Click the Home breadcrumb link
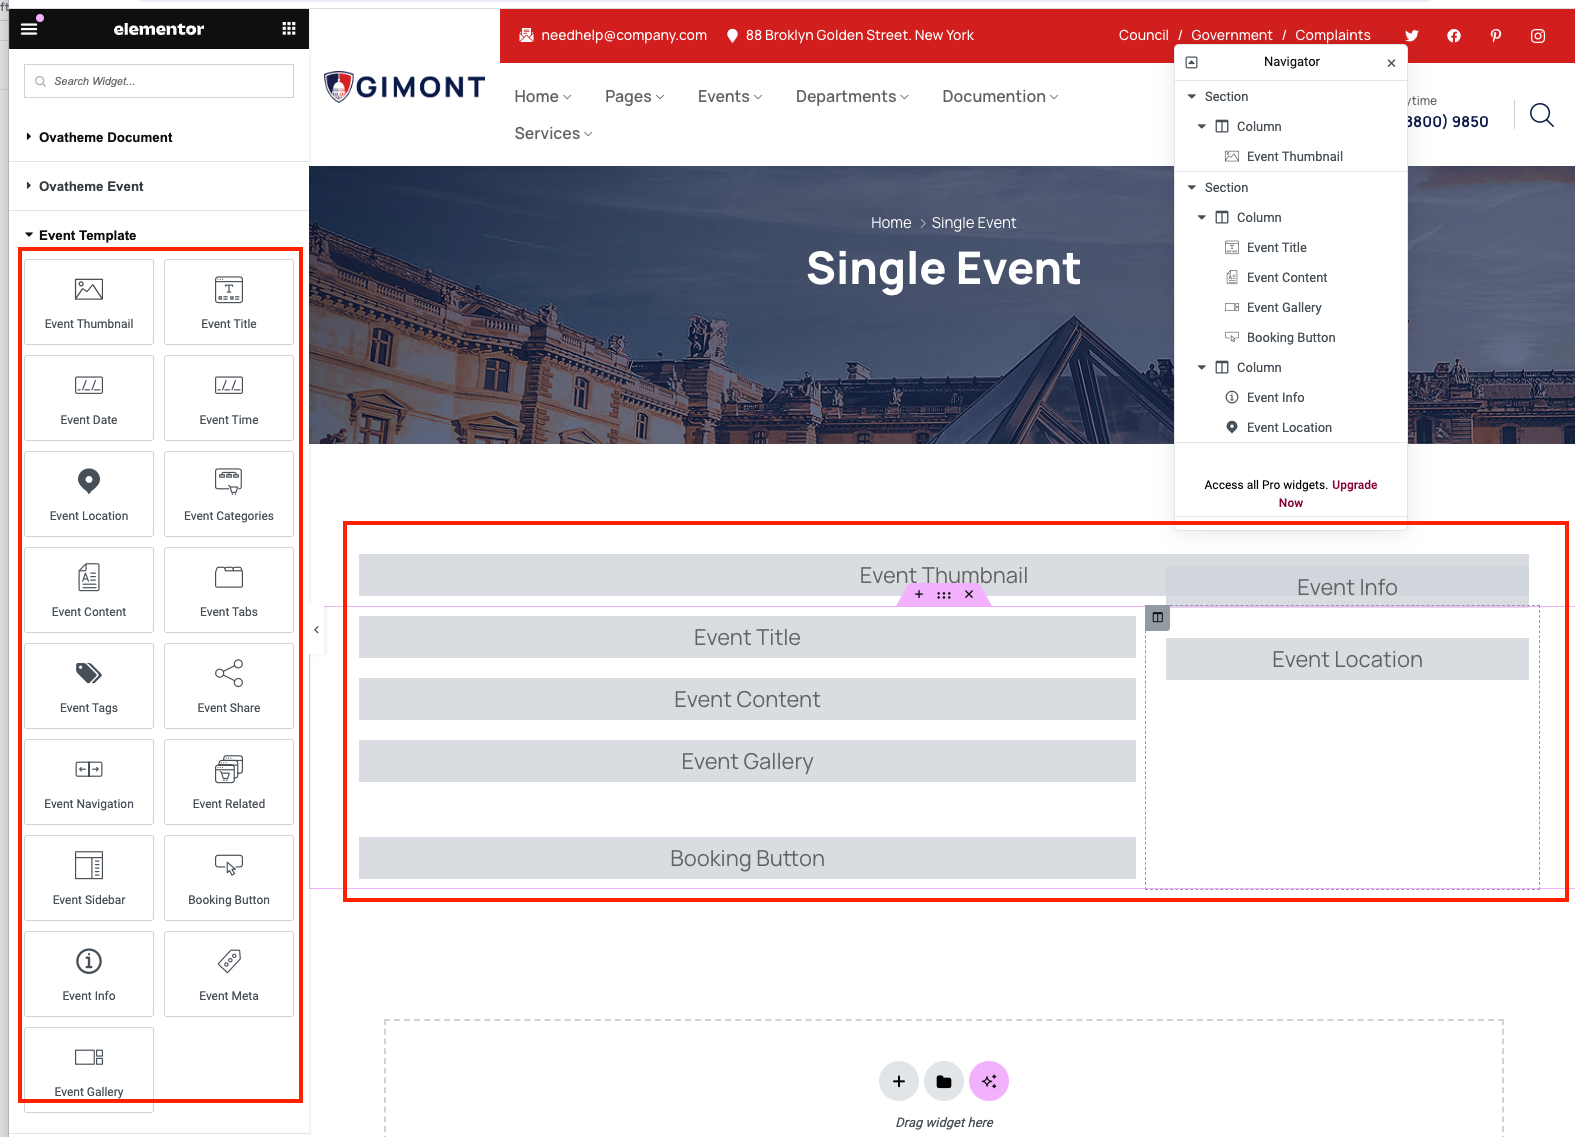Screen dimensions: 1575x1137 (890, 223)
